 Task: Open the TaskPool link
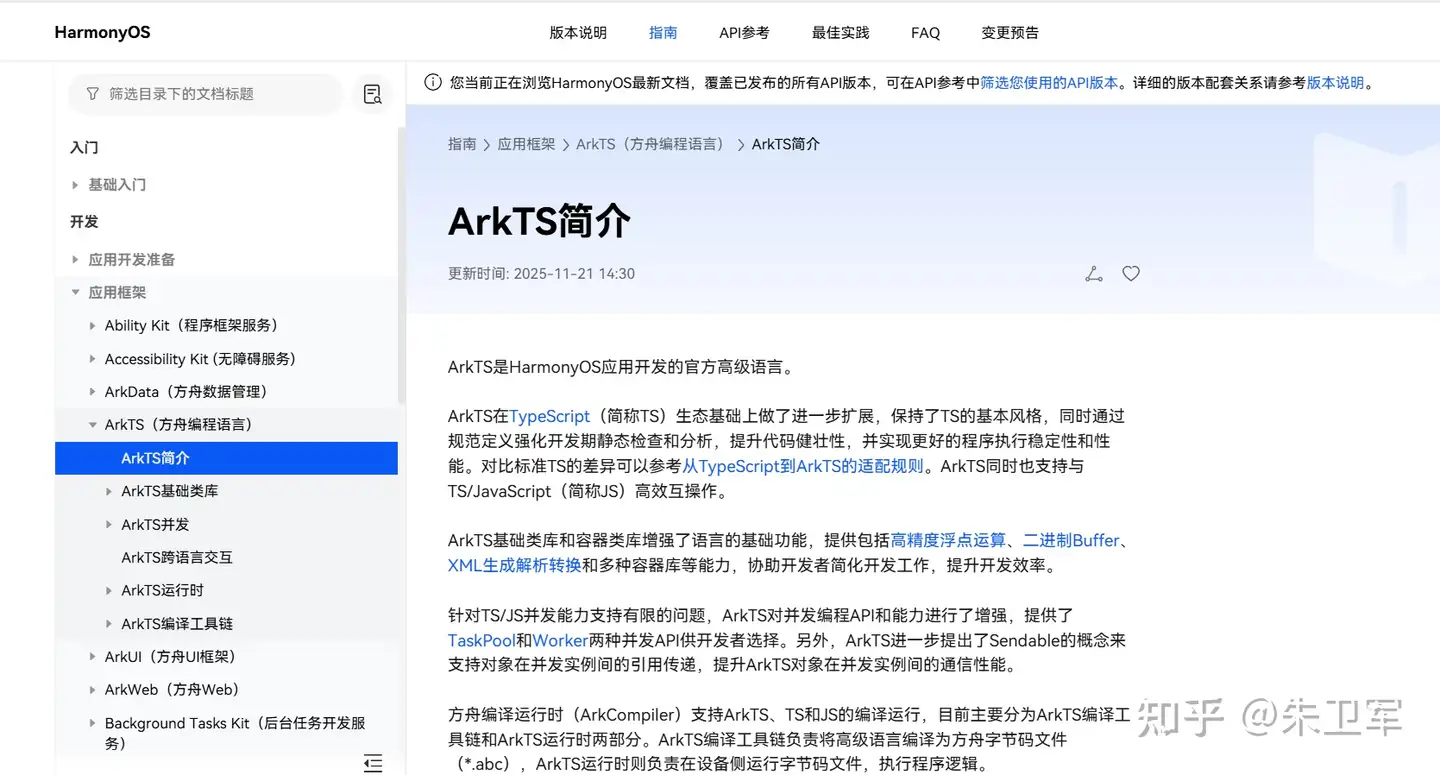click(482, 640)
